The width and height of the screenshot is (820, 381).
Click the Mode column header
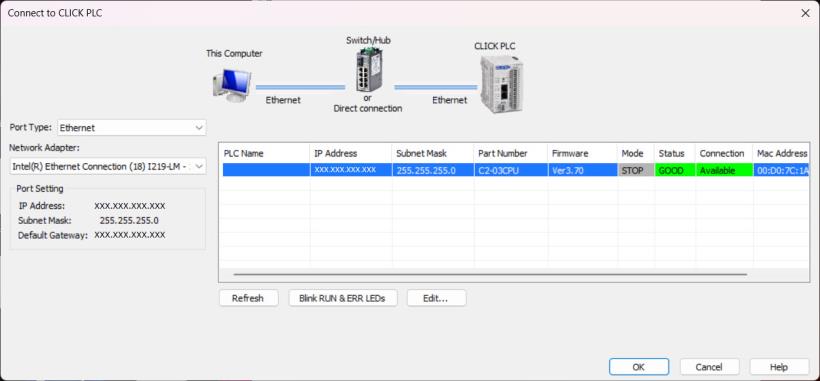635,154
